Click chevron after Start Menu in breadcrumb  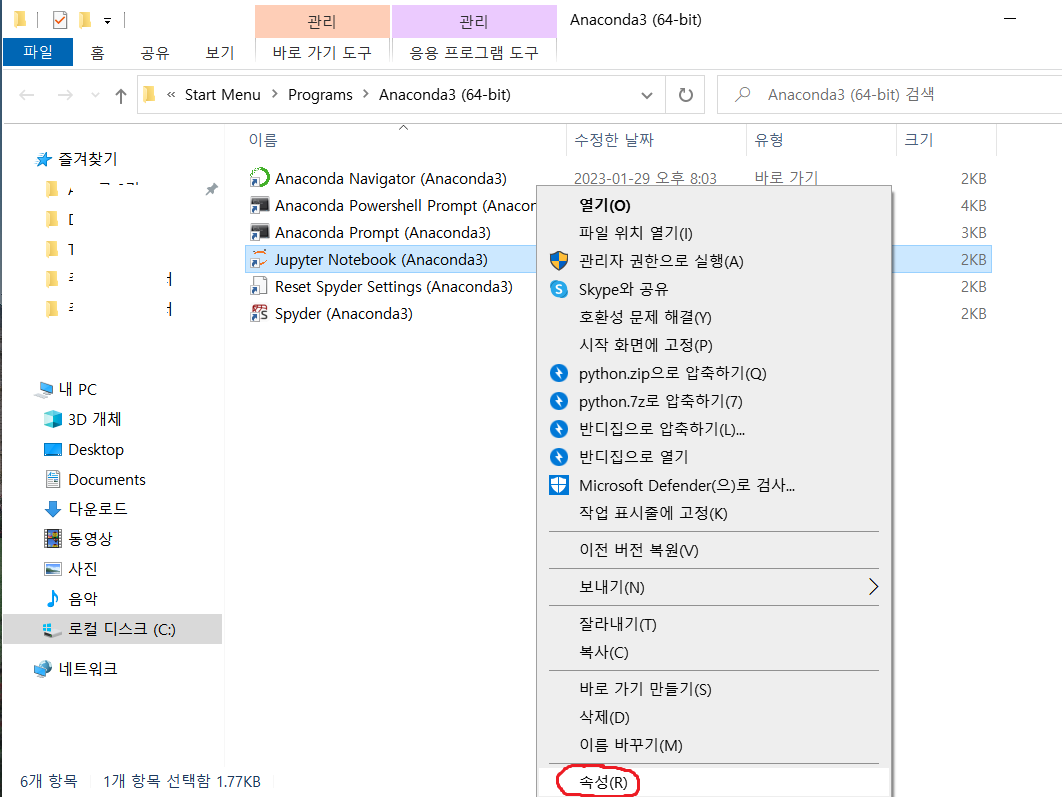[274, 94]
